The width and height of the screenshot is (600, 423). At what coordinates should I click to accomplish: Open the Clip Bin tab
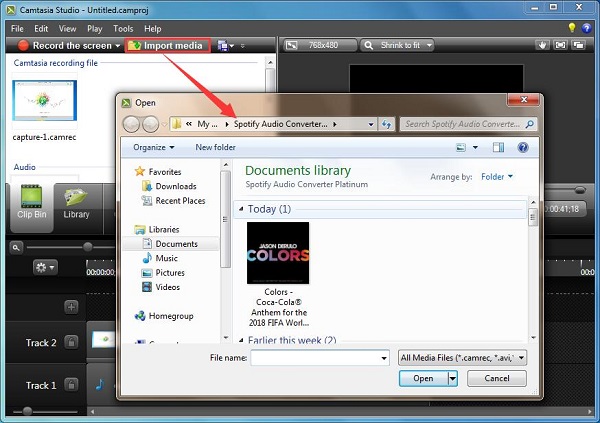tap(32, 207)
